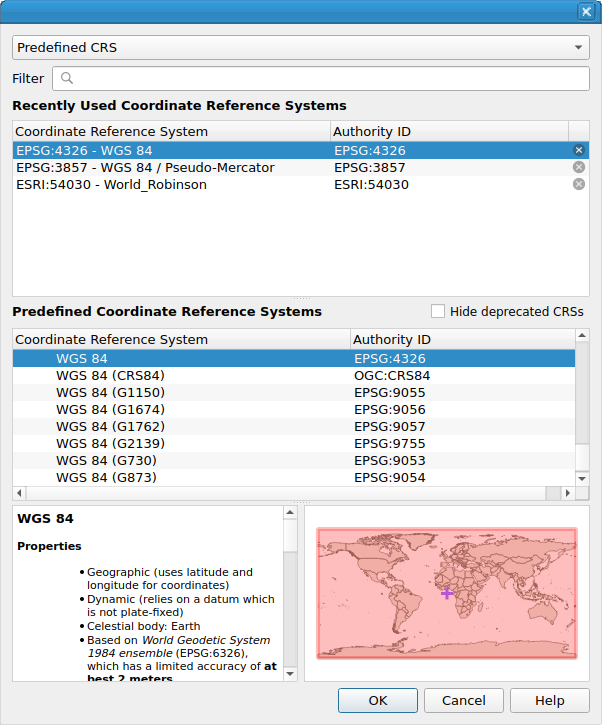Remove ESRI:54030 World_Robinson from recent list
Screen dimensions: 602x725
[578, 184]
